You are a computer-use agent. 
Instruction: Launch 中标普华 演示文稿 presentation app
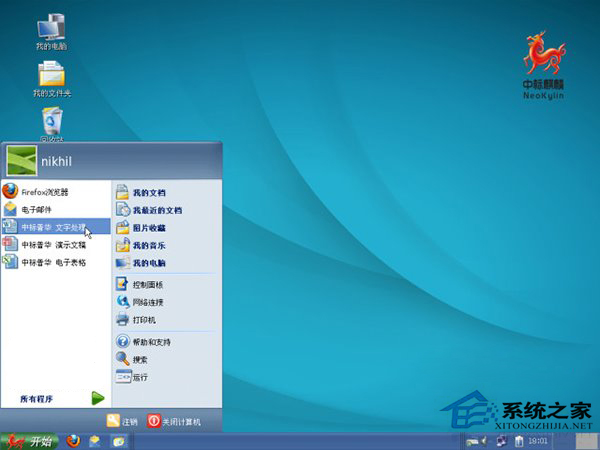pyautogui.click(x=56, y=245)
